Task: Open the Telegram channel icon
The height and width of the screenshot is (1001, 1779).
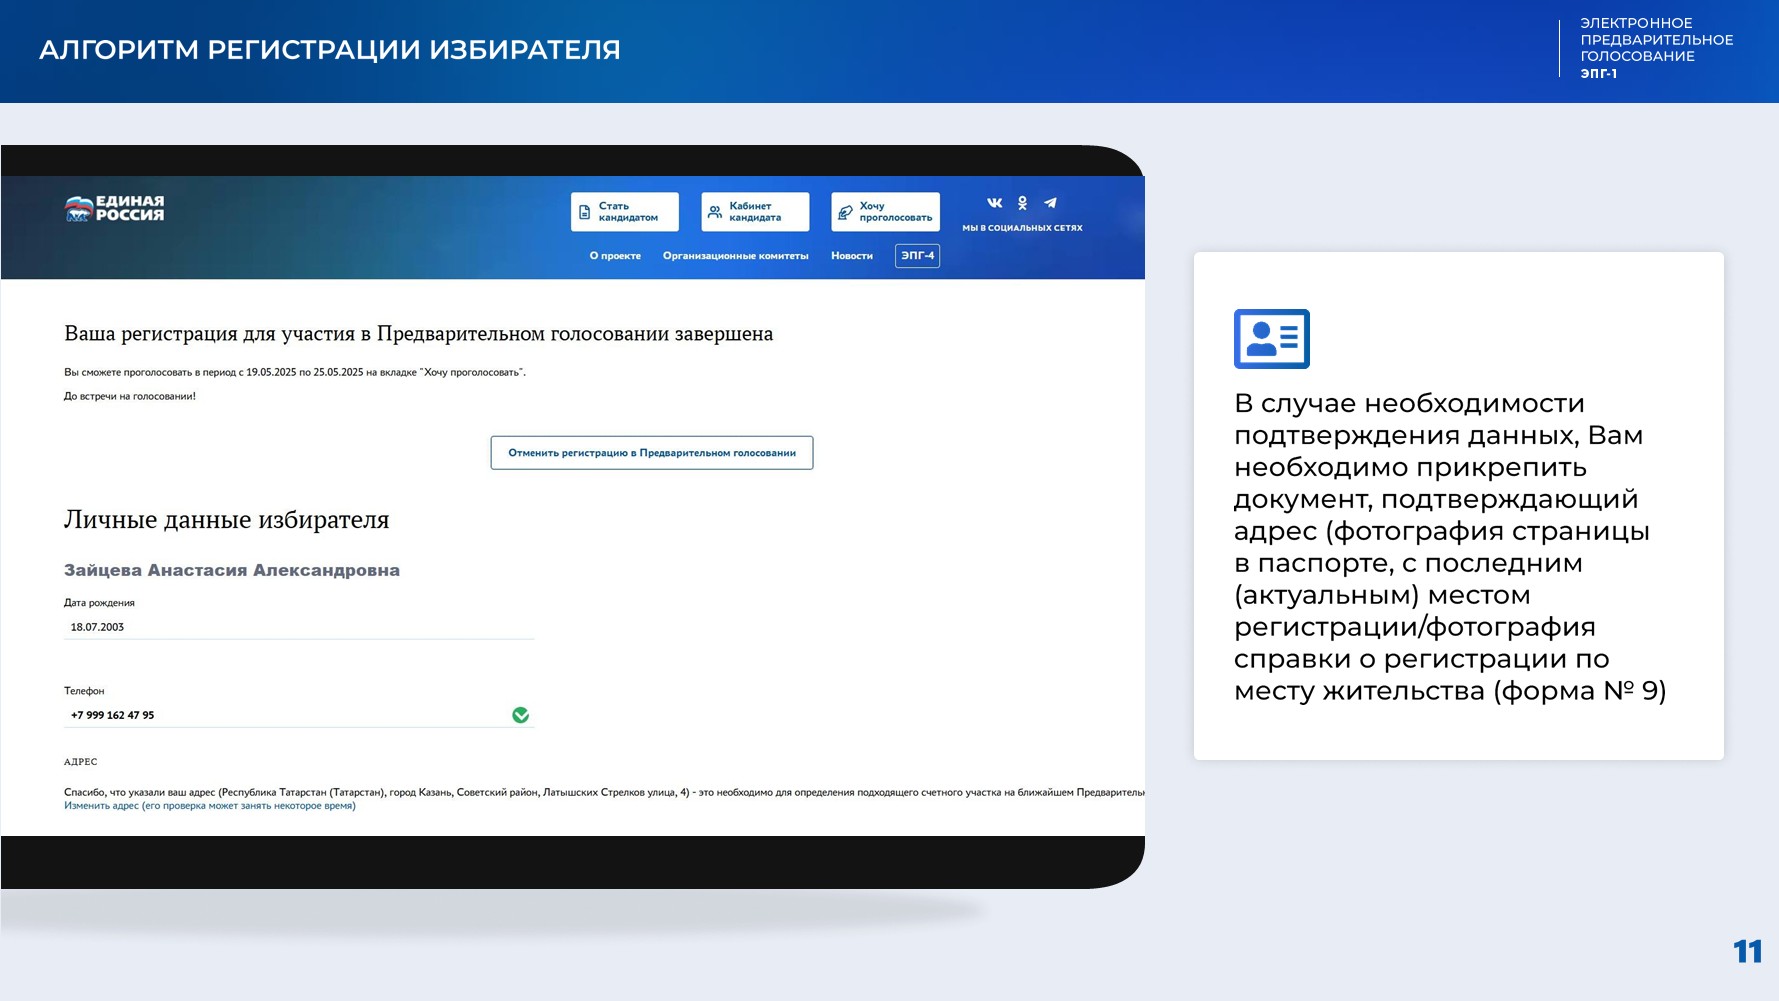Action: point(1050,203)
